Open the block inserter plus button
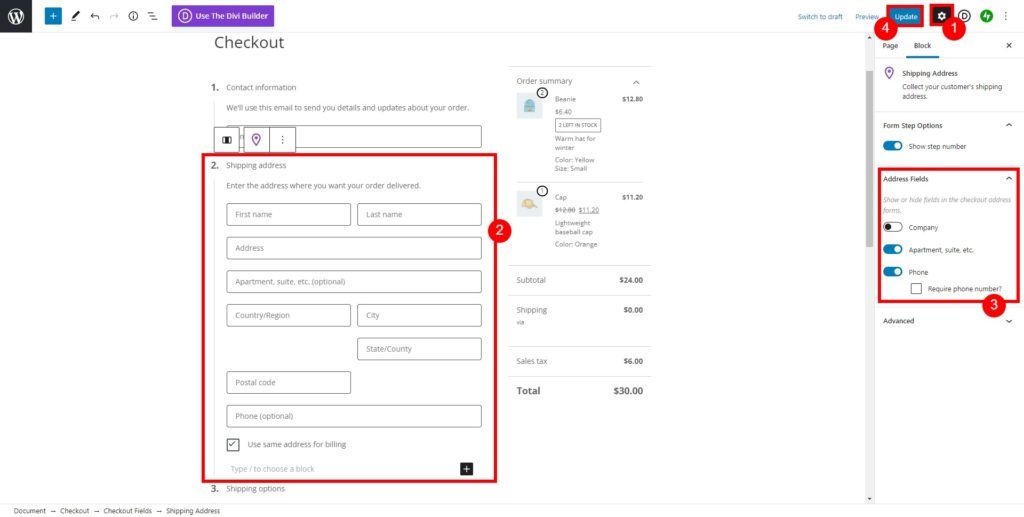 tap(53, 16)
